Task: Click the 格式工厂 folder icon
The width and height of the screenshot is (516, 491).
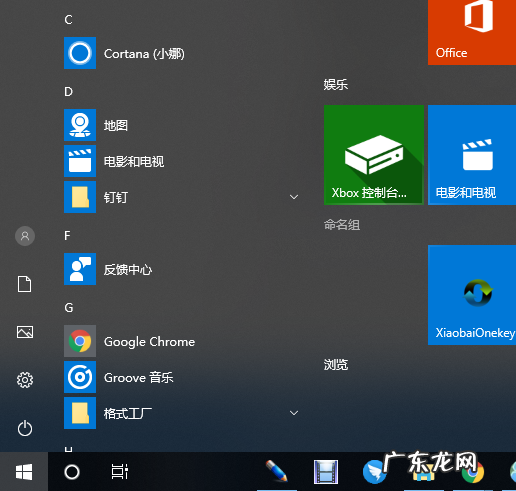Action: [x=80, y=413]
